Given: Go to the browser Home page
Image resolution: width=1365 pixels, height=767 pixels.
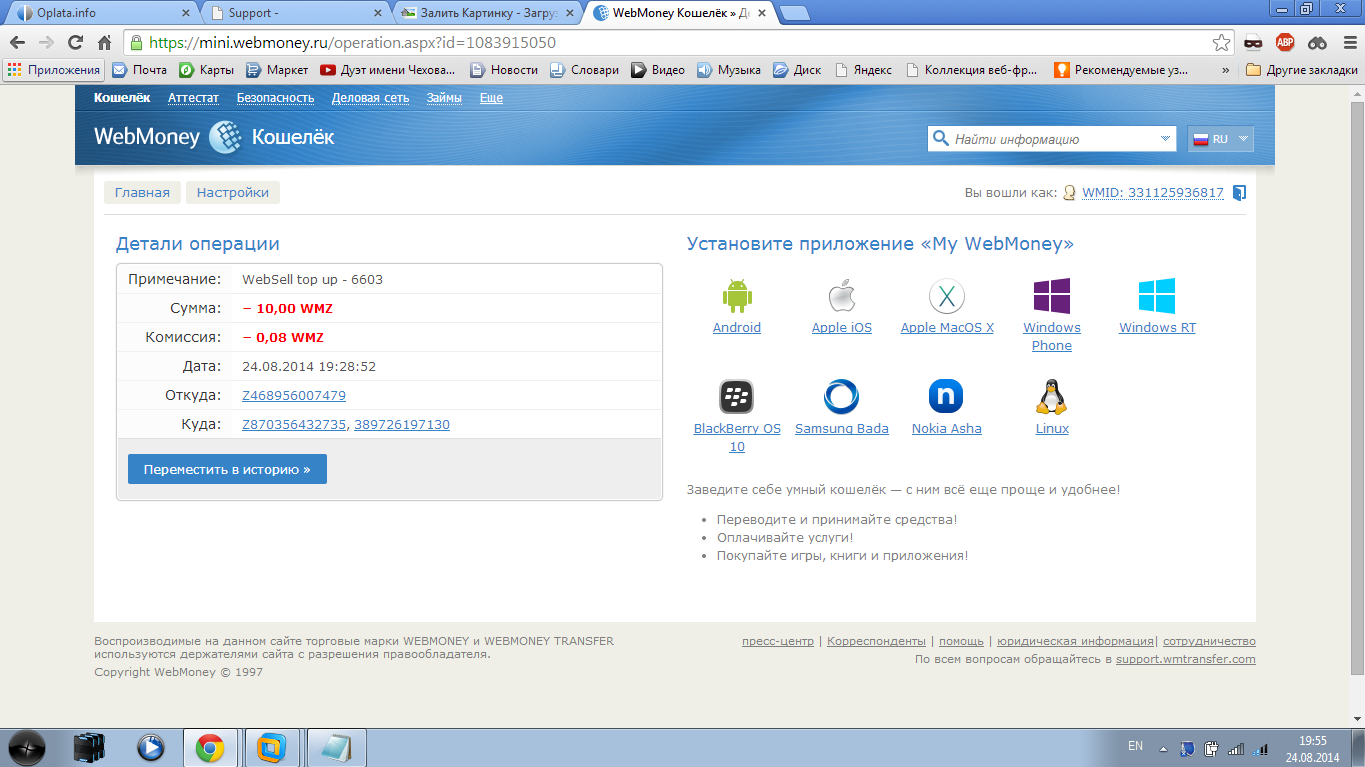Looking at the screenshot, I should pyautogui.click(x=104, y=43).
